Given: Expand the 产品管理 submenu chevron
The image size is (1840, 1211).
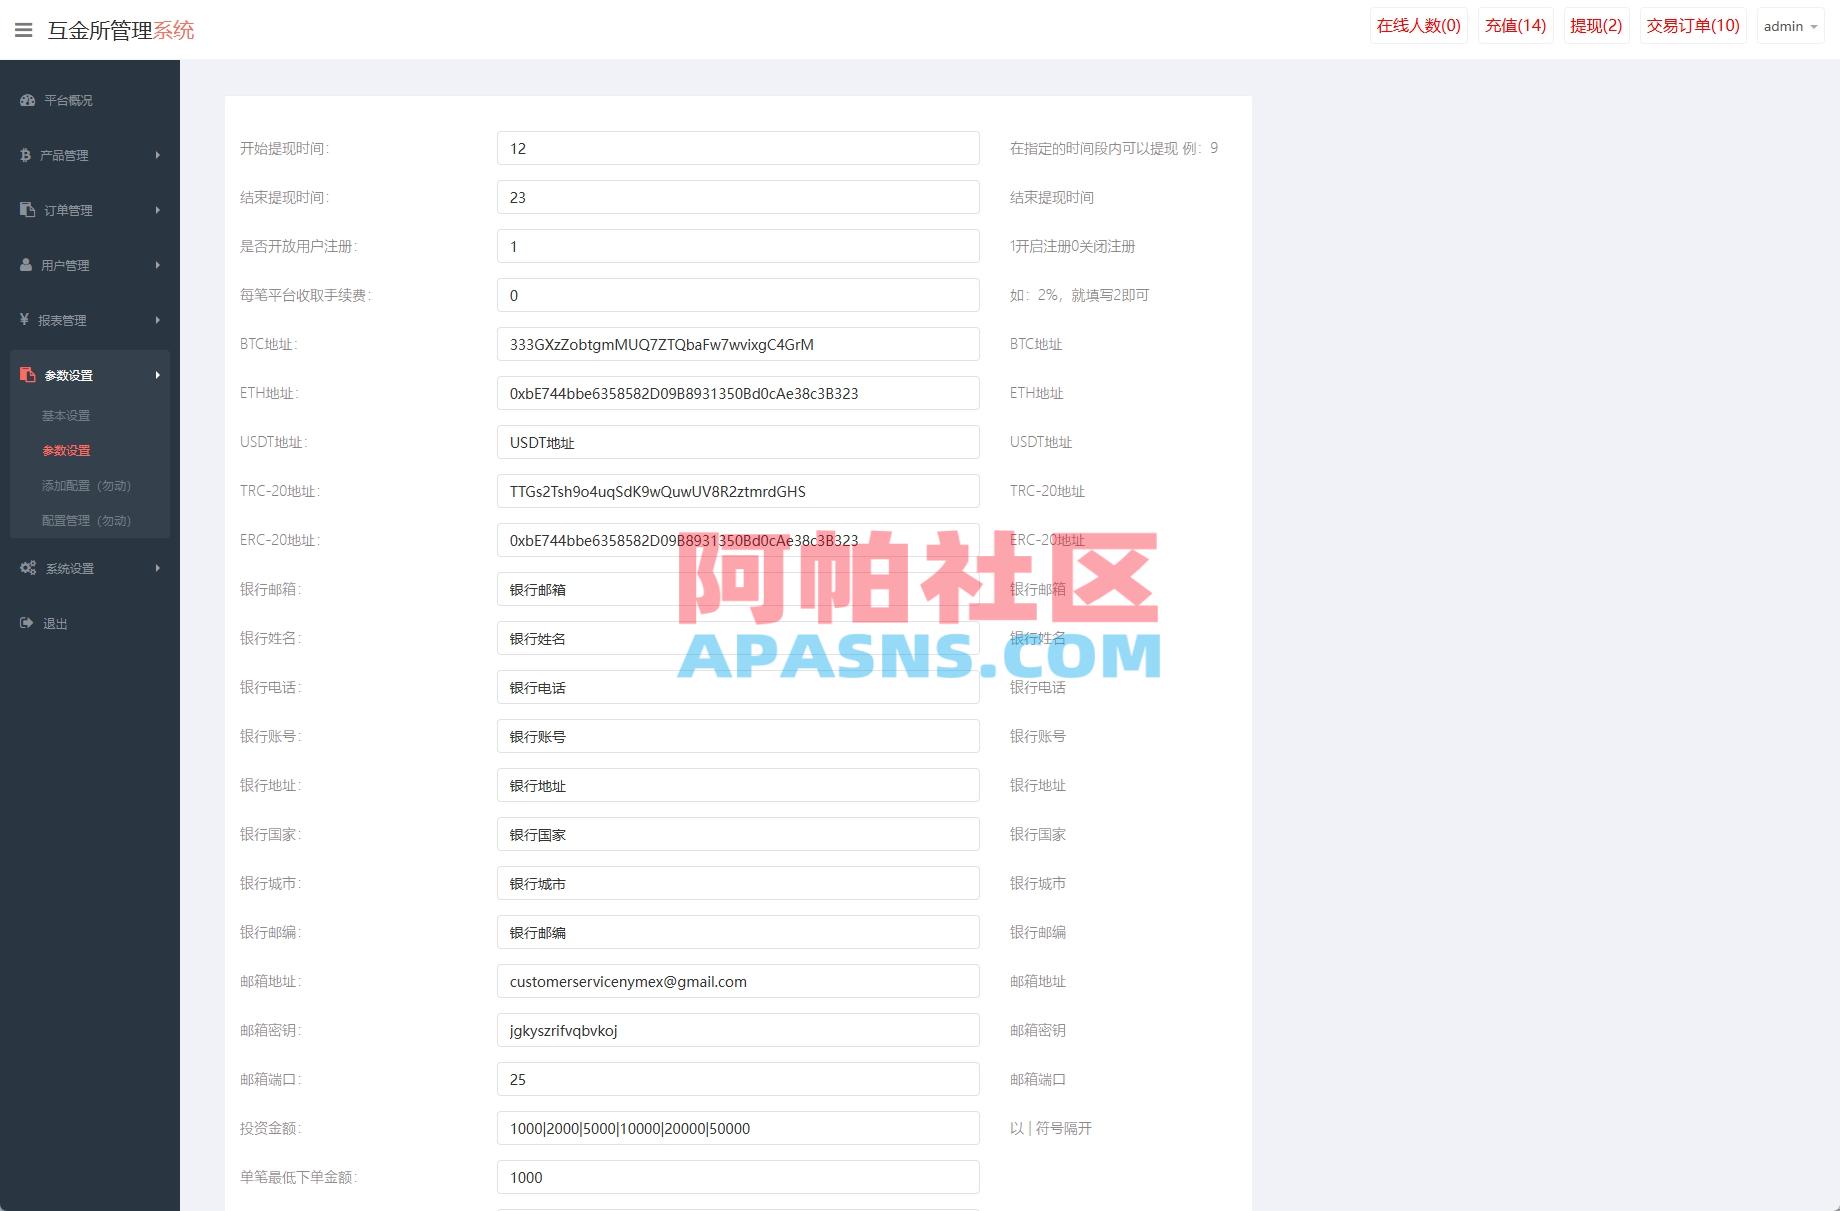Looking at the screenshot, I should tap(157, 155).
